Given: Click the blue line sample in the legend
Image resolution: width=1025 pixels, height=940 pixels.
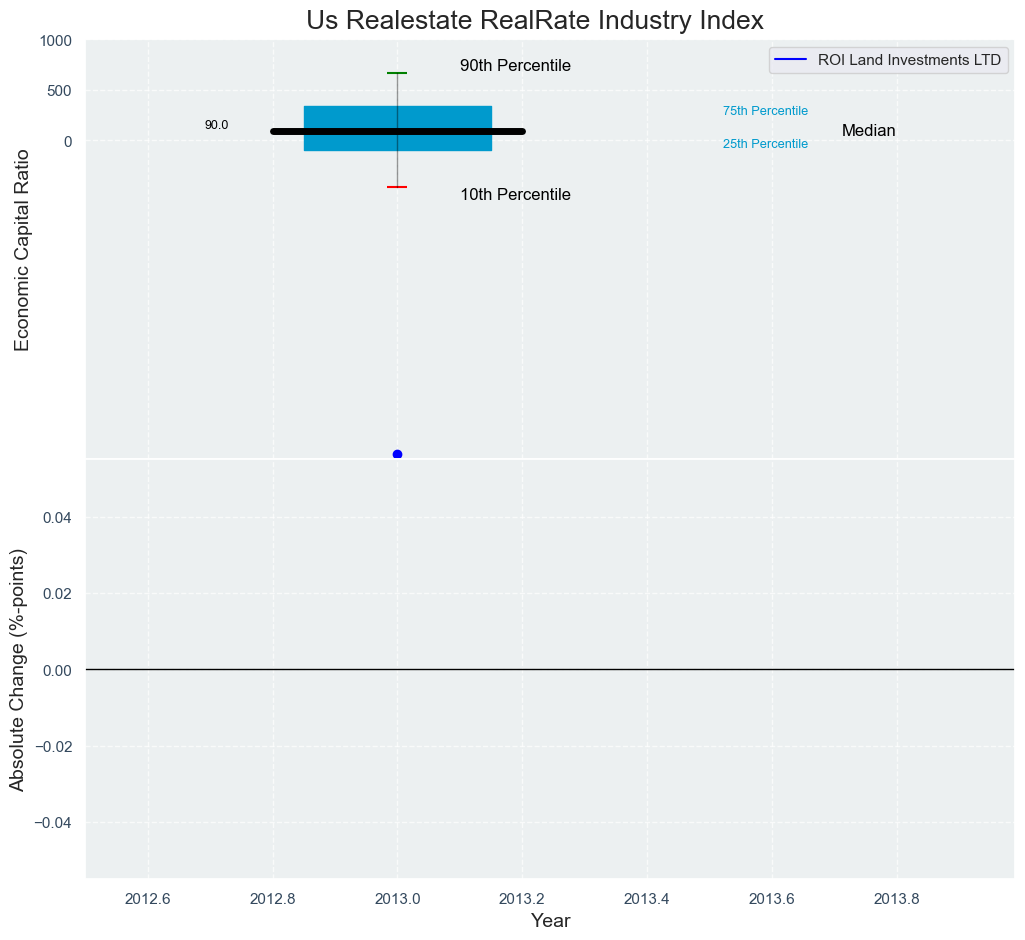Looking at the screenshot, I should pos(790,60).
